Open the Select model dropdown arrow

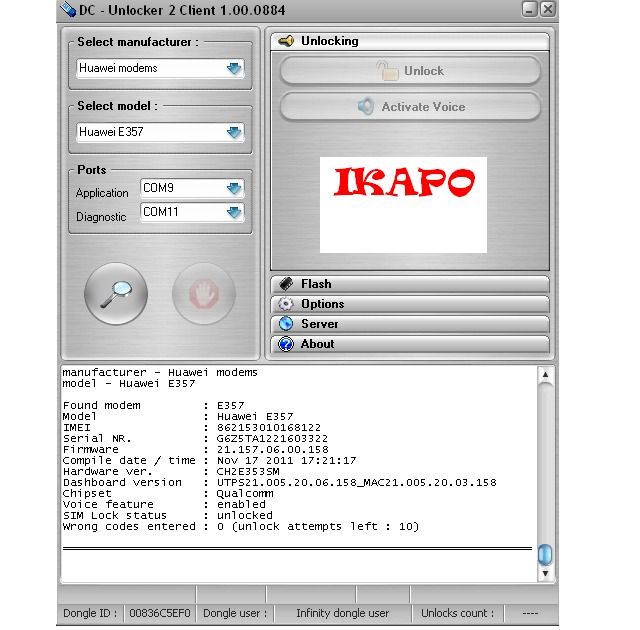(234, 132)
